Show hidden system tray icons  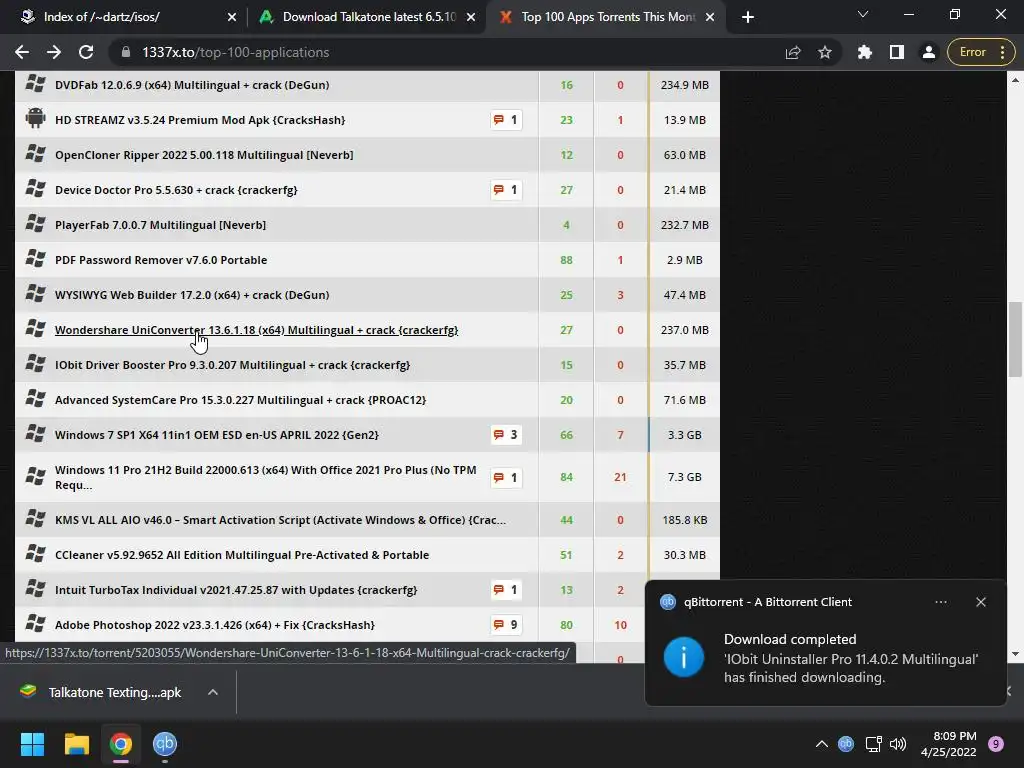point(822,744)
